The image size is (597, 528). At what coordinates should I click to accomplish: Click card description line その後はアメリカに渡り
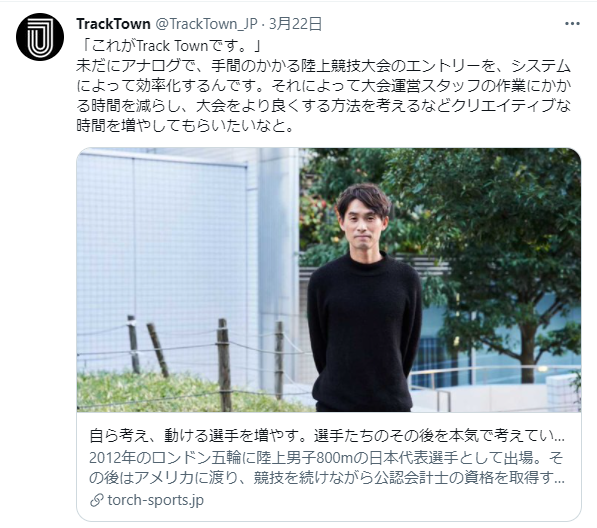327,478
